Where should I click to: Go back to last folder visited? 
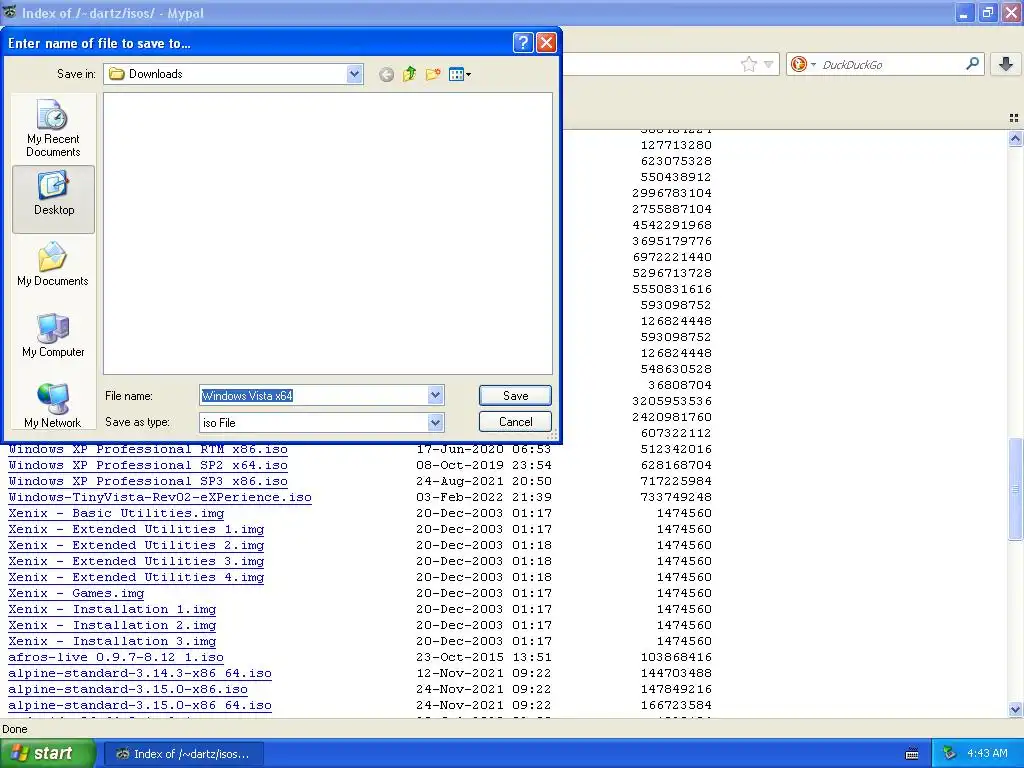coord(386,74)
